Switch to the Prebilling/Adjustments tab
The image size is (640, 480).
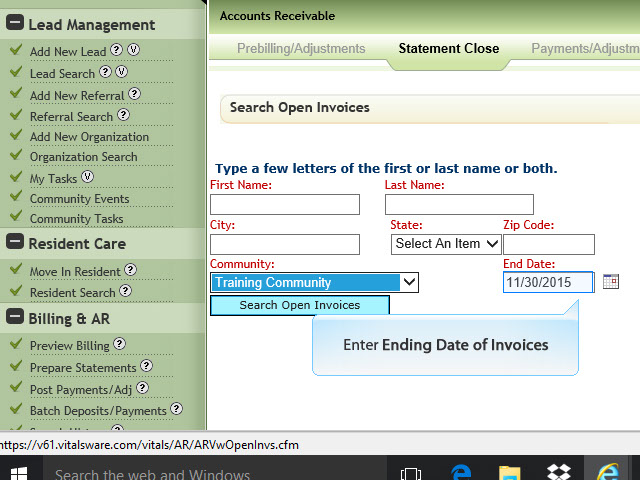[x=301, y=48]
